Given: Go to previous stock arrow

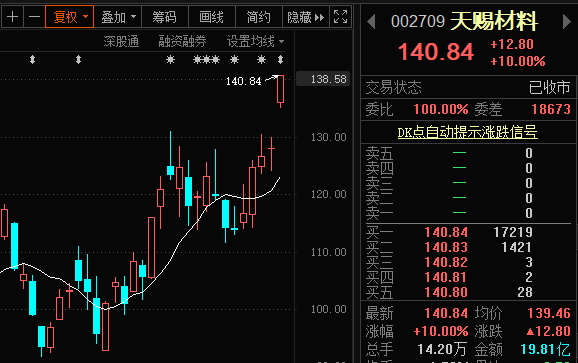Looking at the screenshot, I should point(372,21).
